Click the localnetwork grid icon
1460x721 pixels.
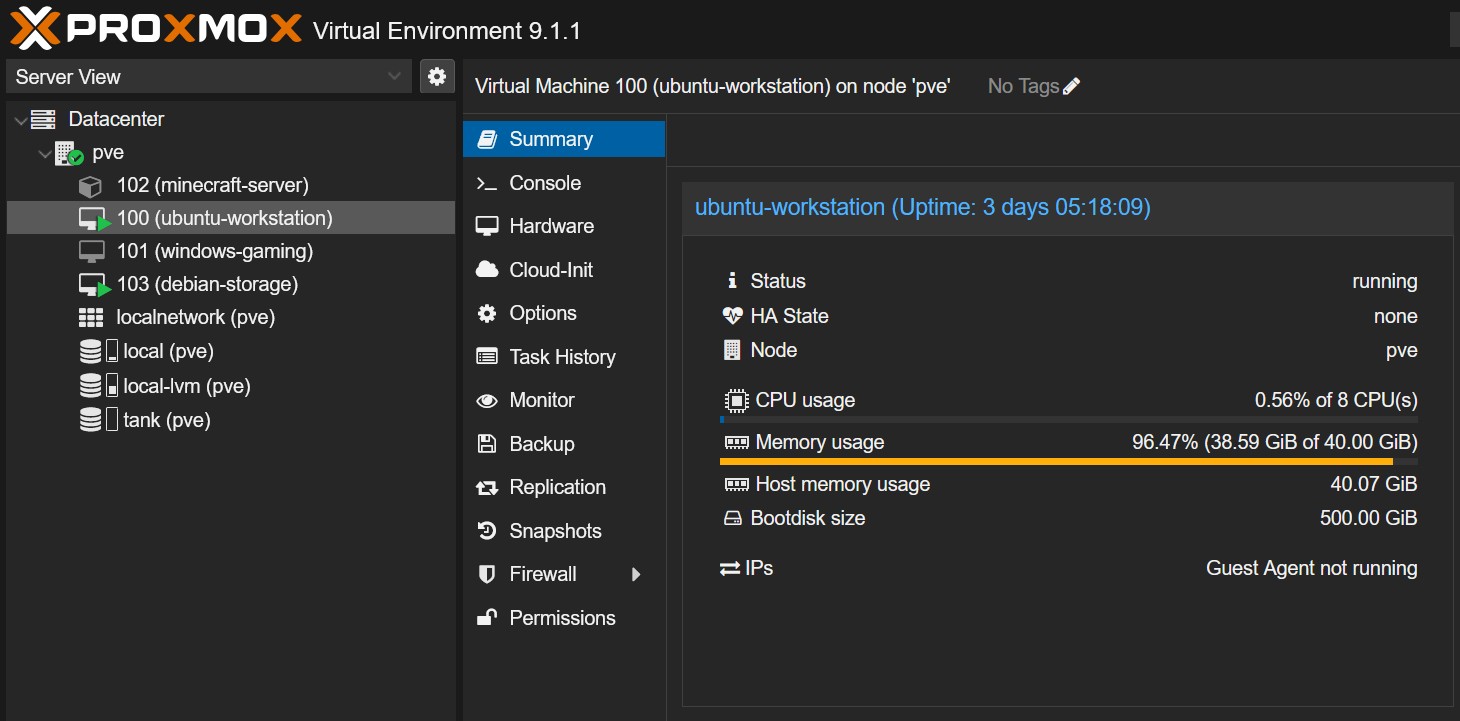(x=91, y=318)
